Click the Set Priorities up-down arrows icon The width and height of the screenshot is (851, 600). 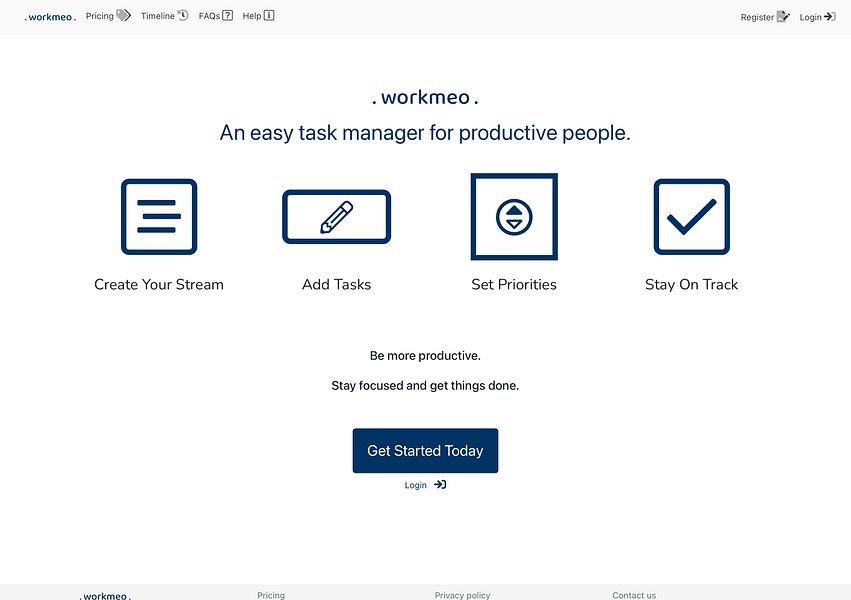(x=514, y=216)
